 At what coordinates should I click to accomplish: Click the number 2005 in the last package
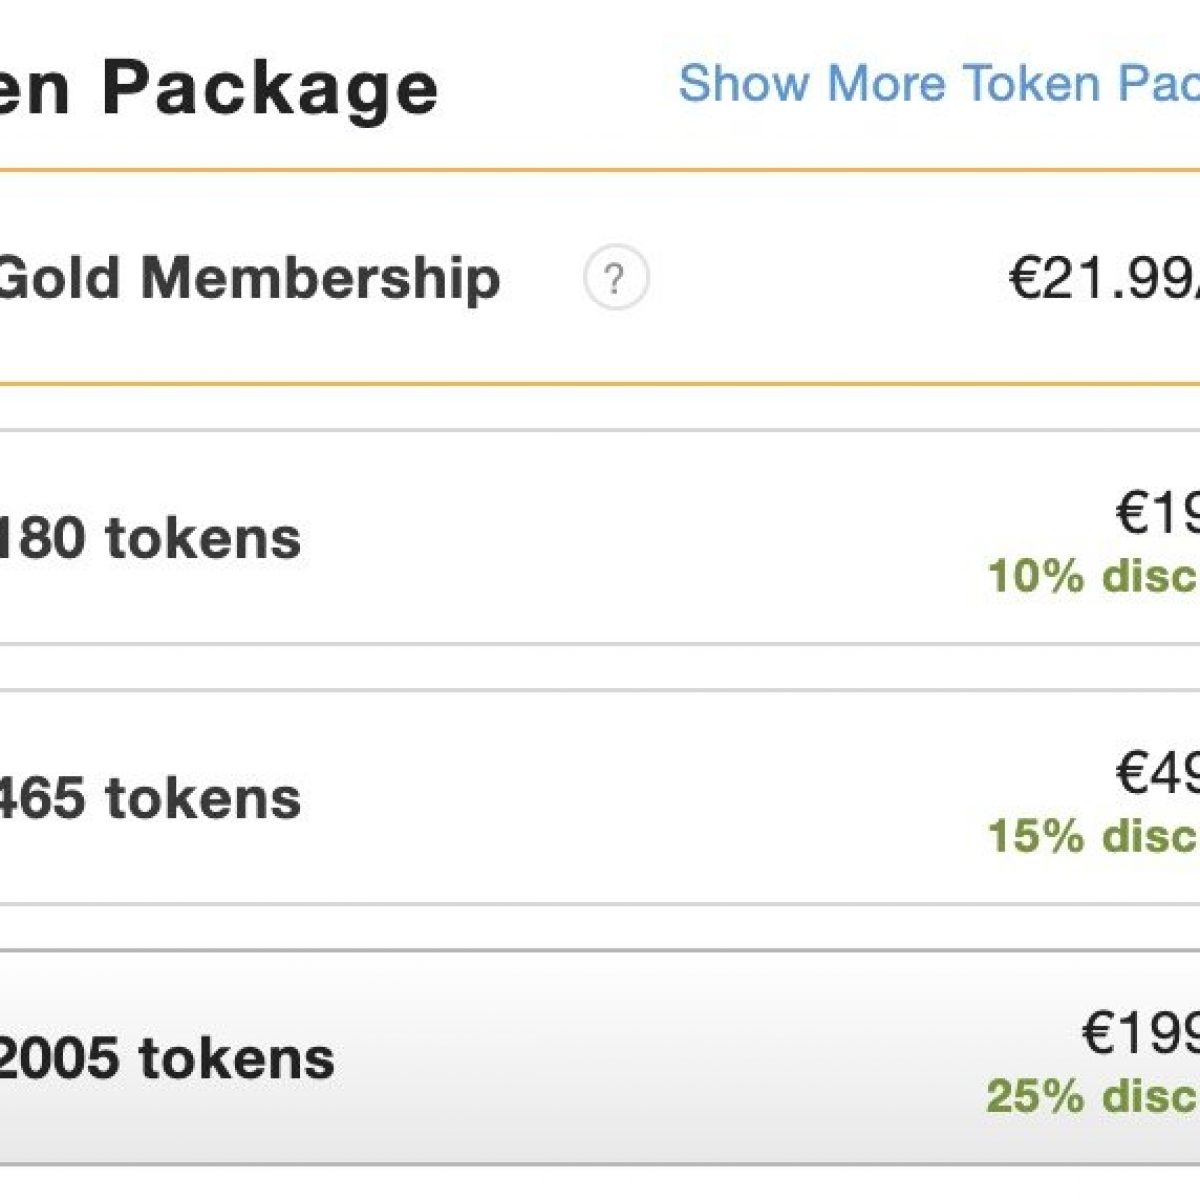[58, 1058]
